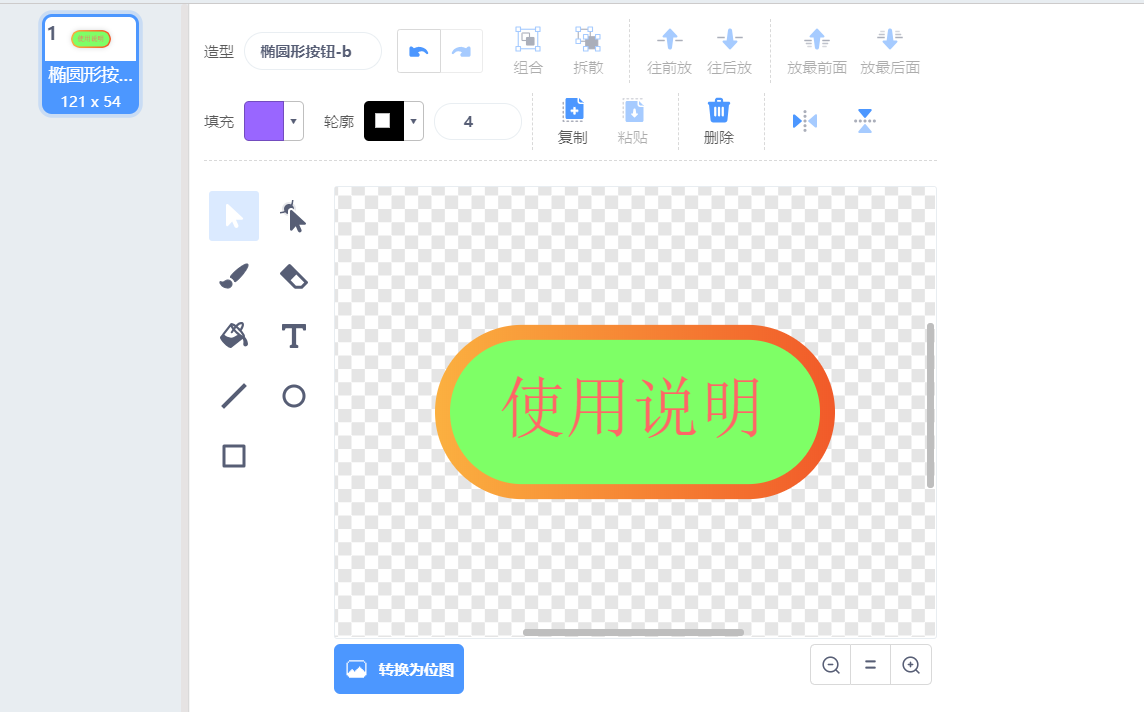Select the Eraser tool
The image size is (1144, 712).
[293, 276]
